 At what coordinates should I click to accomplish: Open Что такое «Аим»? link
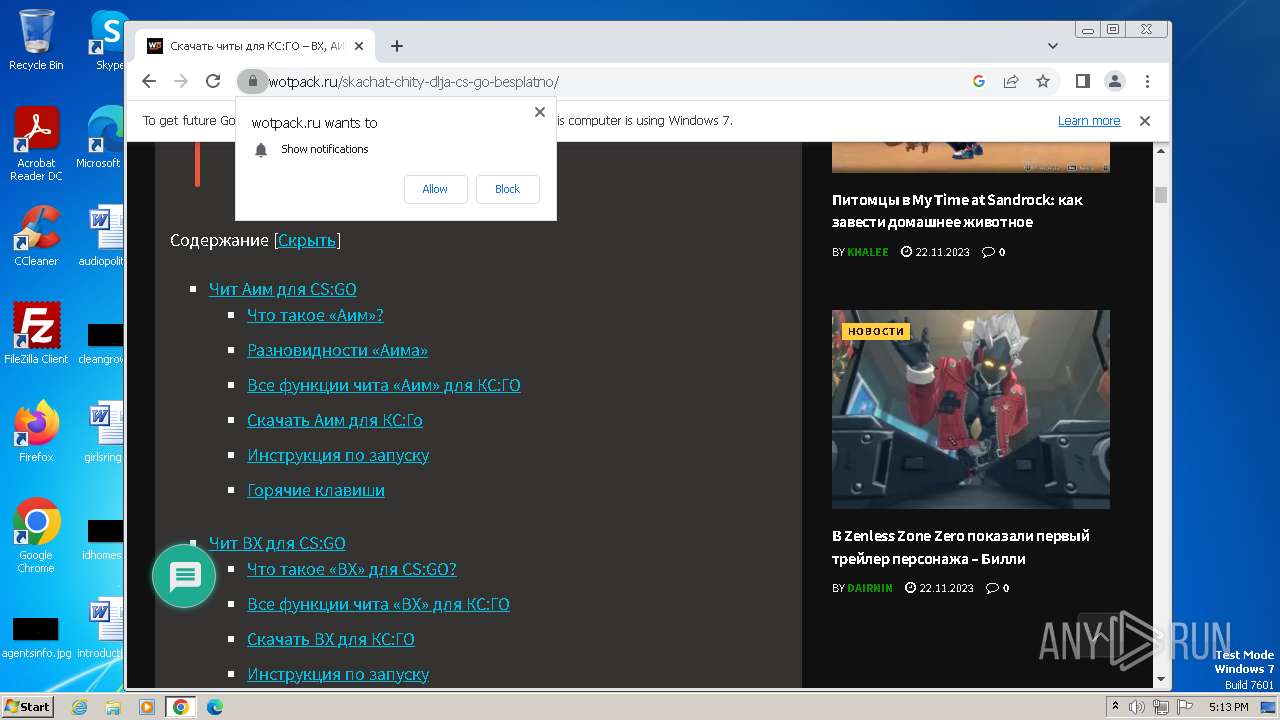click(315, 315)
